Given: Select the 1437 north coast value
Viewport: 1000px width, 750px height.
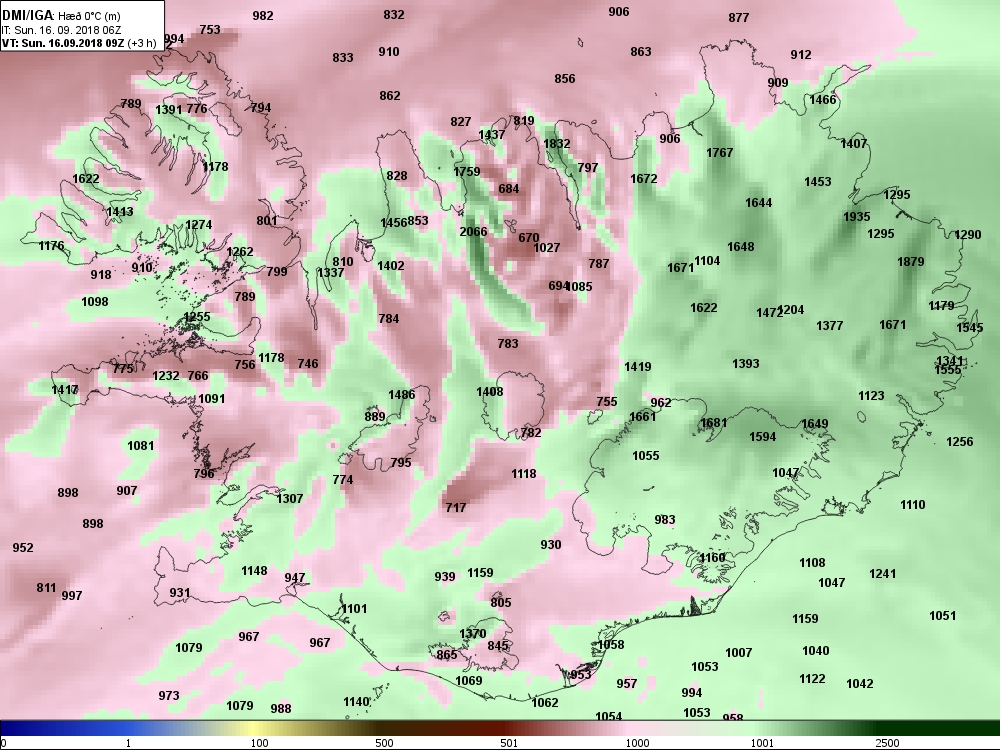Looking at the screenshot, I should pyautogui.click(x=492, y=135).
